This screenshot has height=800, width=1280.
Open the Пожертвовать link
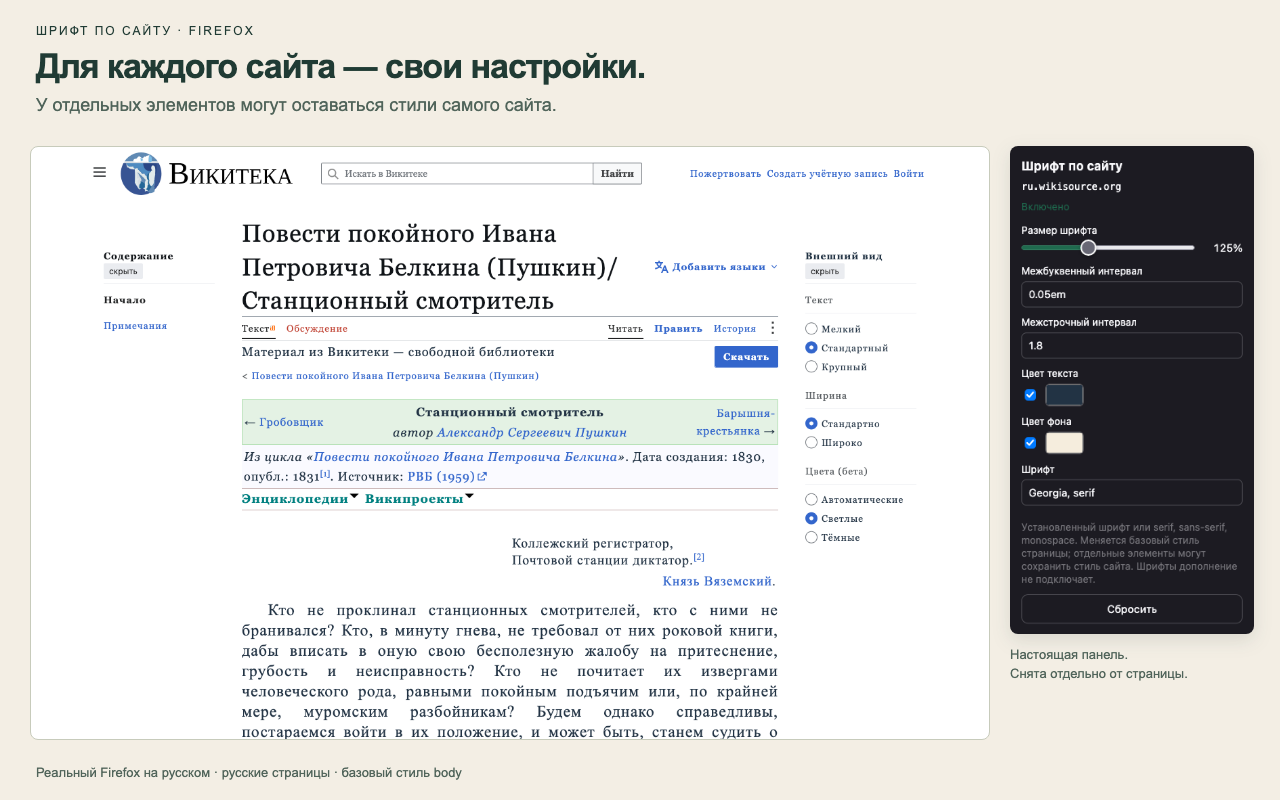725,174
